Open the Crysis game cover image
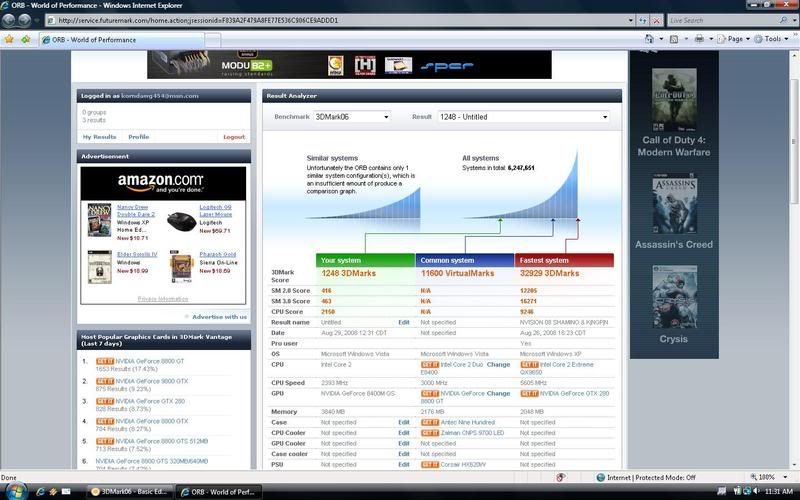The image size is (800, 500). [x=674, y=297]
